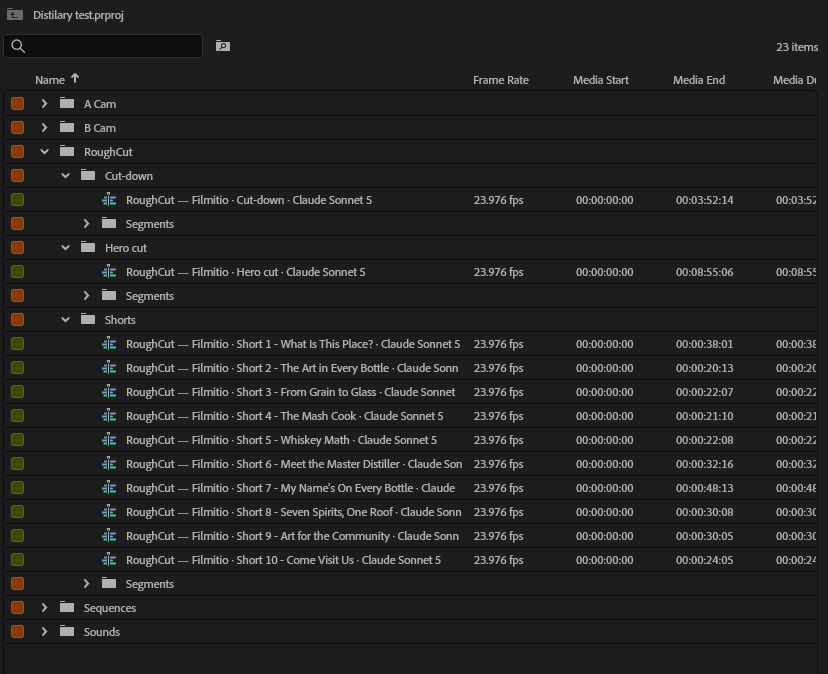Click the green label swatch of the Hero cut sequence
This screenshot has width=828, height=674.
pos(17,272)
